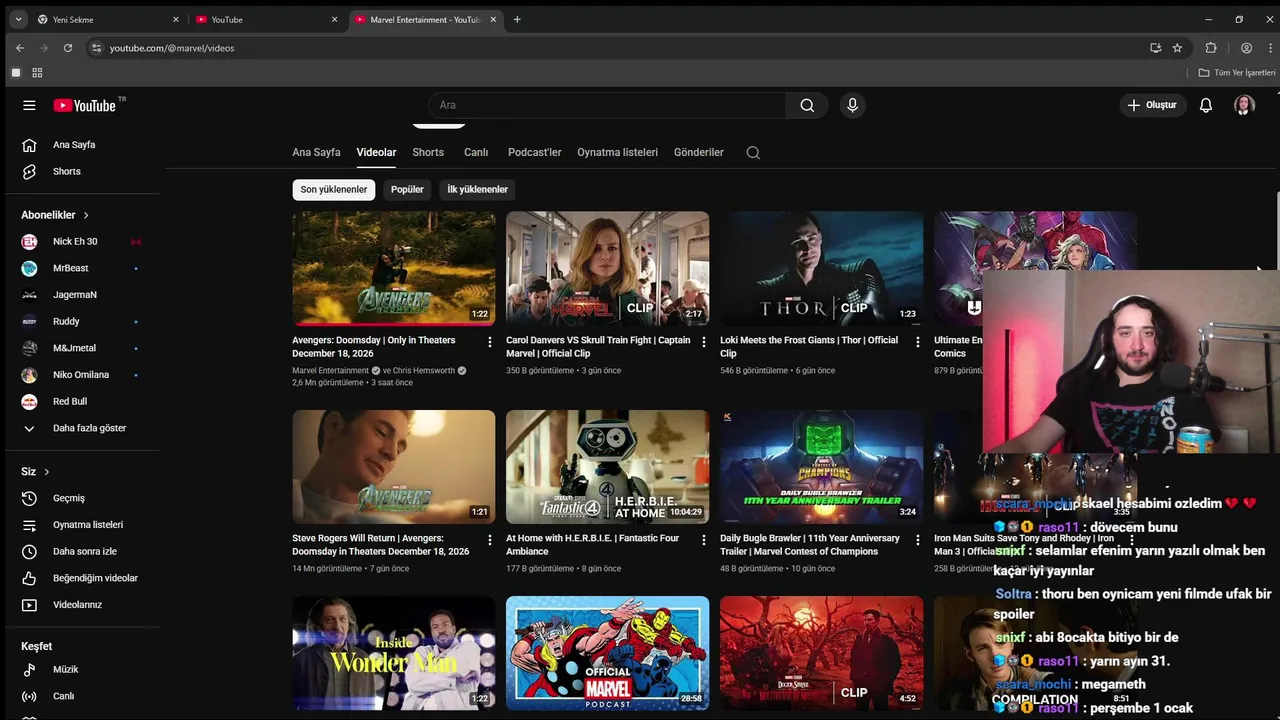Open options for Steve Rogers Will Return
Viewport: 1280px width, 720px height.
point(489,540)
